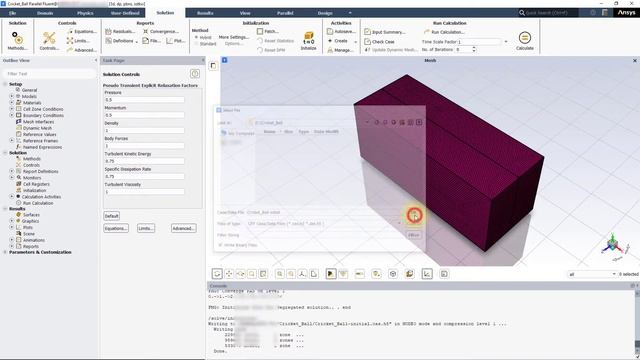The width and height of the screenshot is (640, 360).
Task: Switch to the Domain ribbon tab
Action: point(45,13)
